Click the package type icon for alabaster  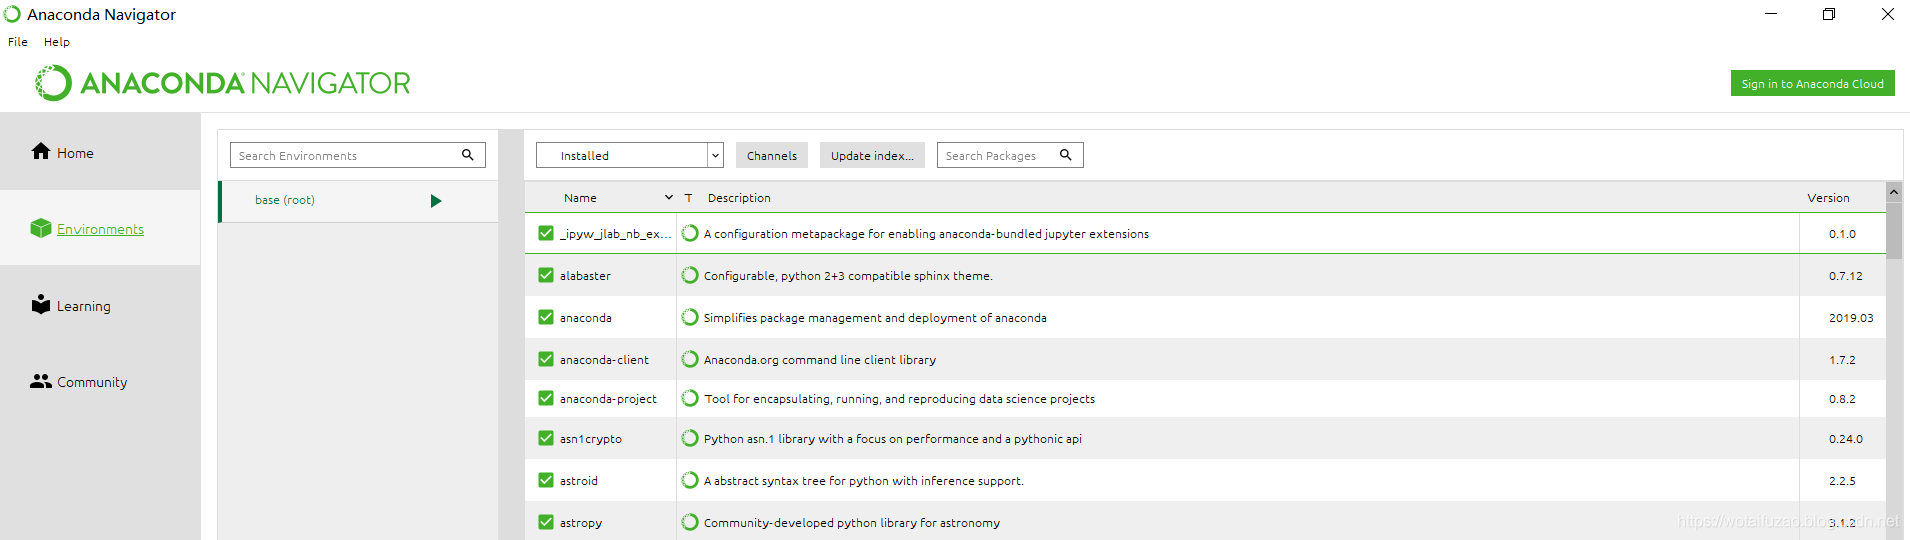(x=690, y=275)
